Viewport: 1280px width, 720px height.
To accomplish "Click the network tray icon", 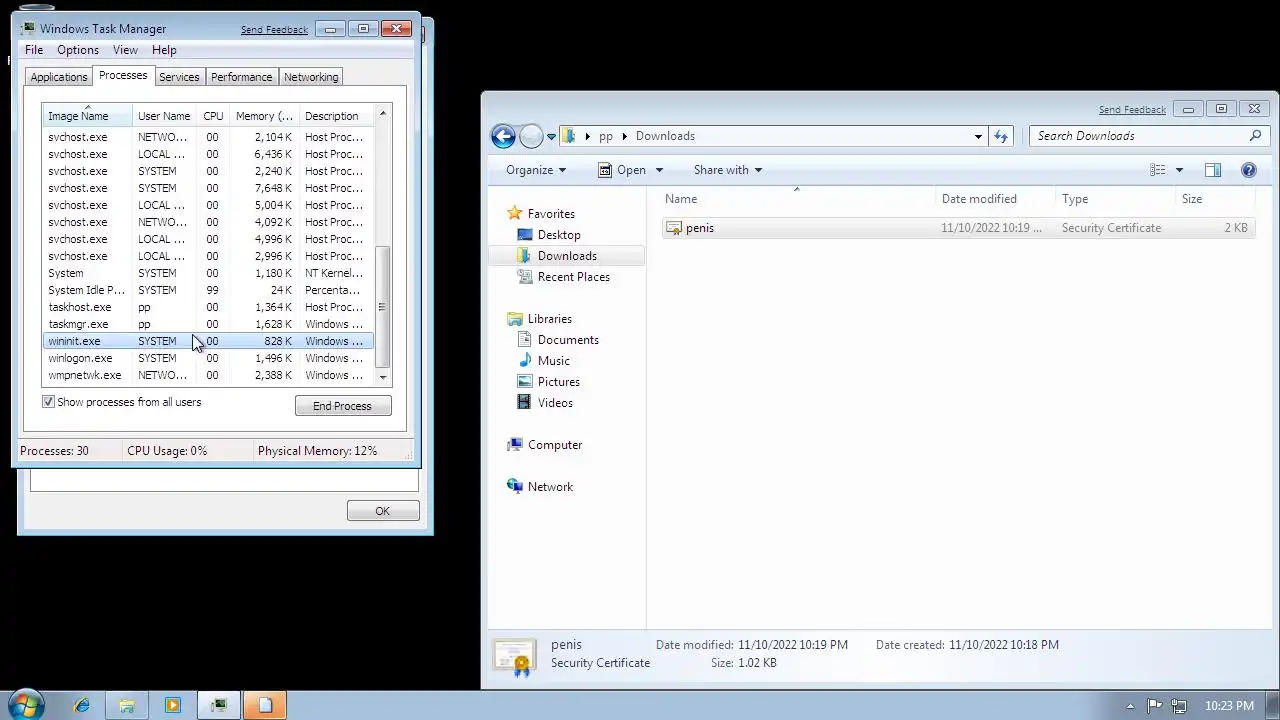I will (x=1178, y=706).
